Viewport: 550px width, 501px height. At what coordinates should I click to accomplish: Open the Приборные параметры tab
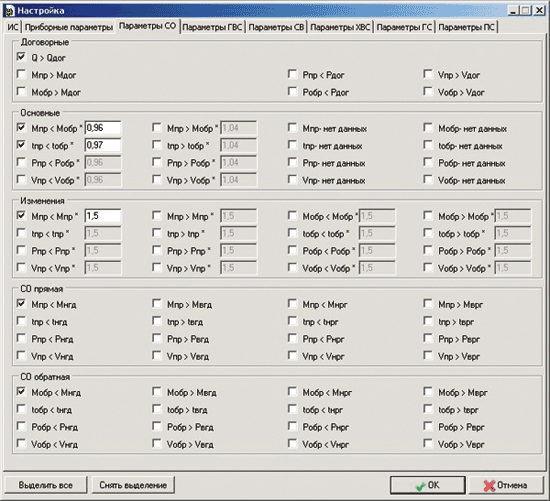pos(69,27)
